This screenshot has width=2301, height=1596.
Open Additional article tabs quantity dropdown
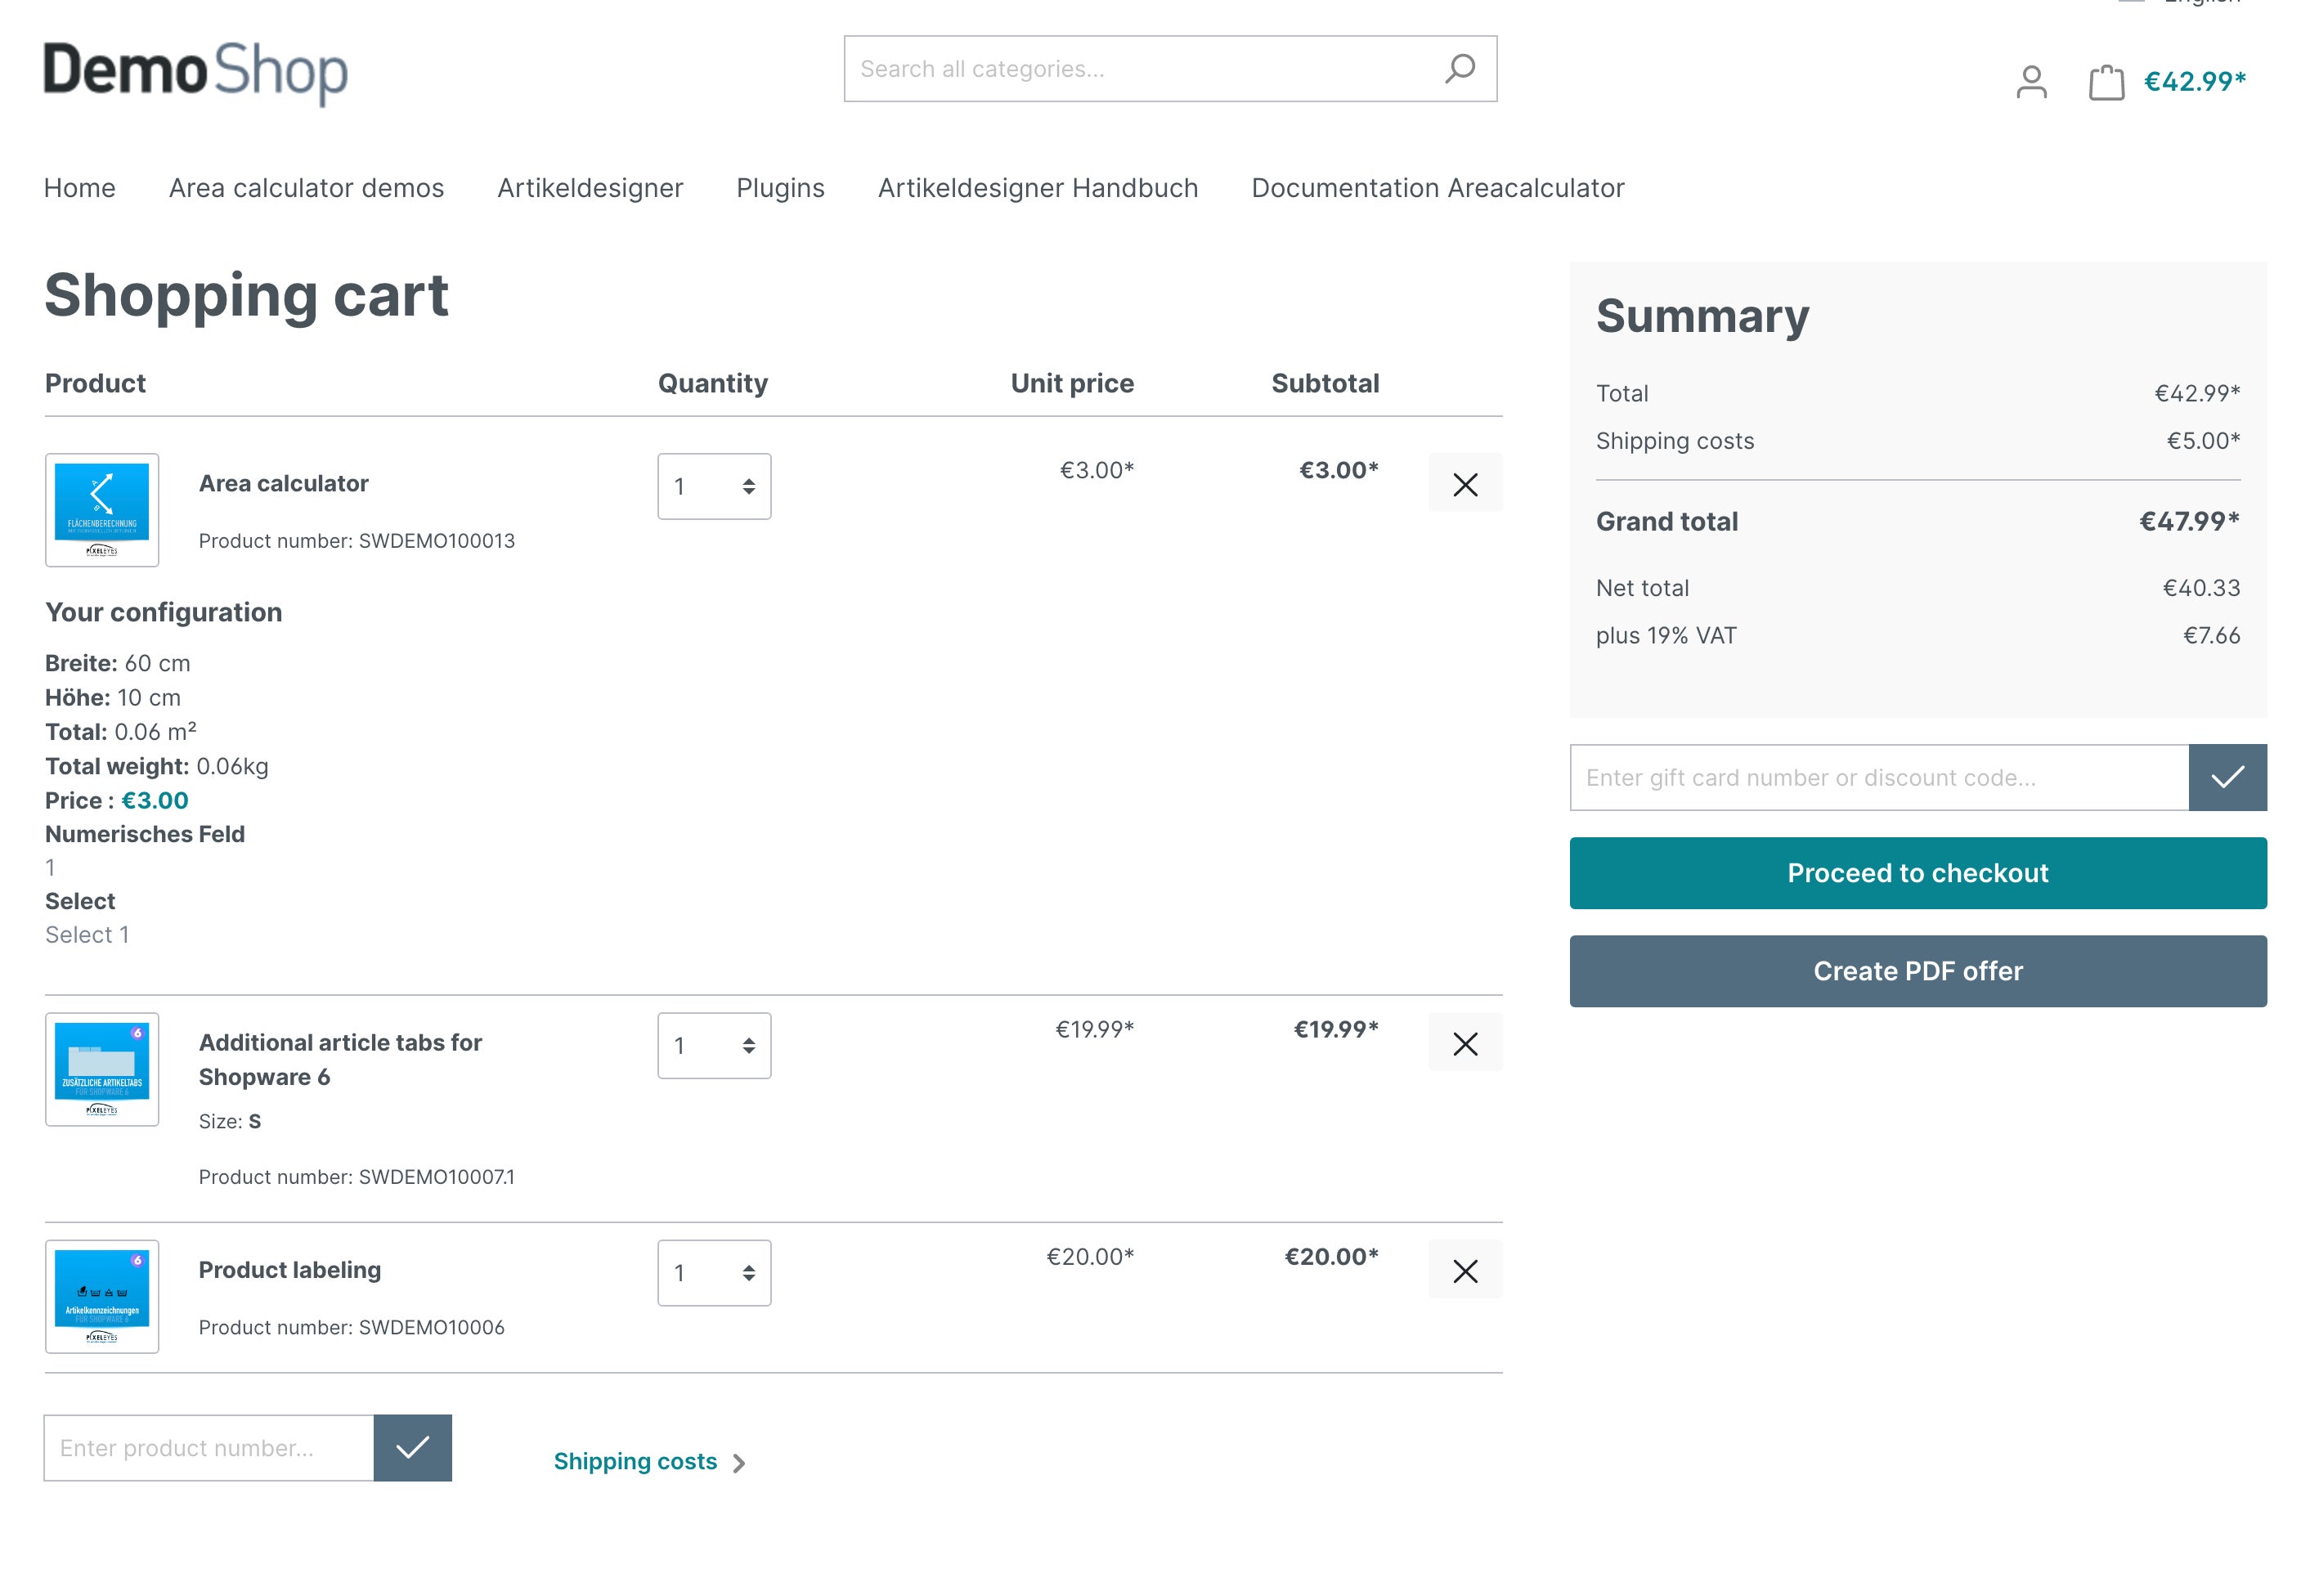point(713,1045)
